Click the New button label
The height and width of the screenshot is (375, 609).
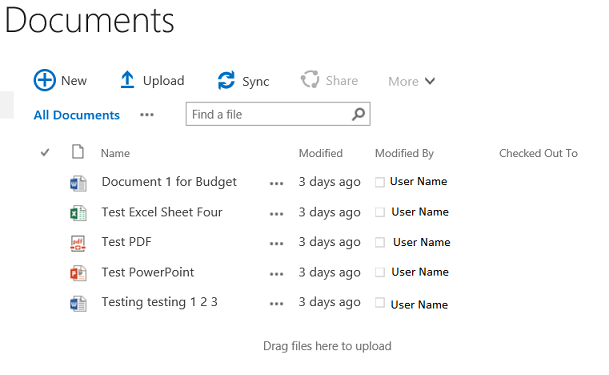point(74,81)
